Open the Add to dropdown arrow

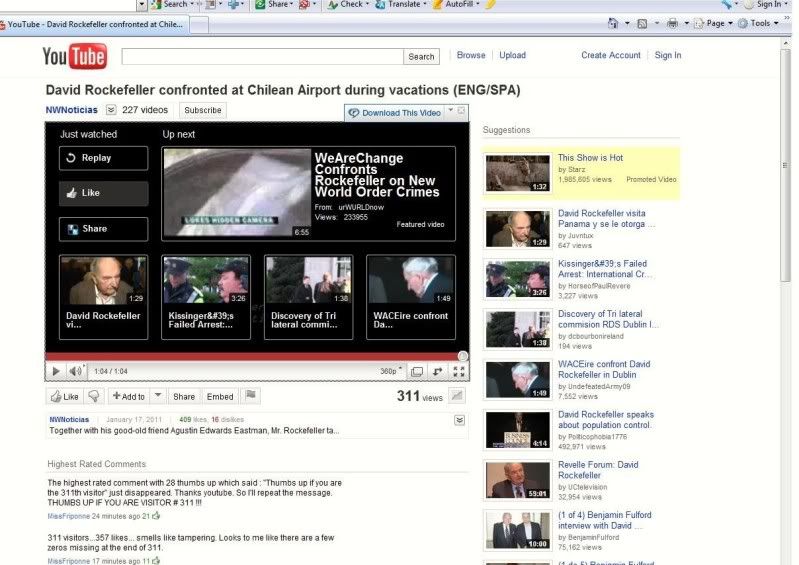pyautogui.click(x=158, y=395)
